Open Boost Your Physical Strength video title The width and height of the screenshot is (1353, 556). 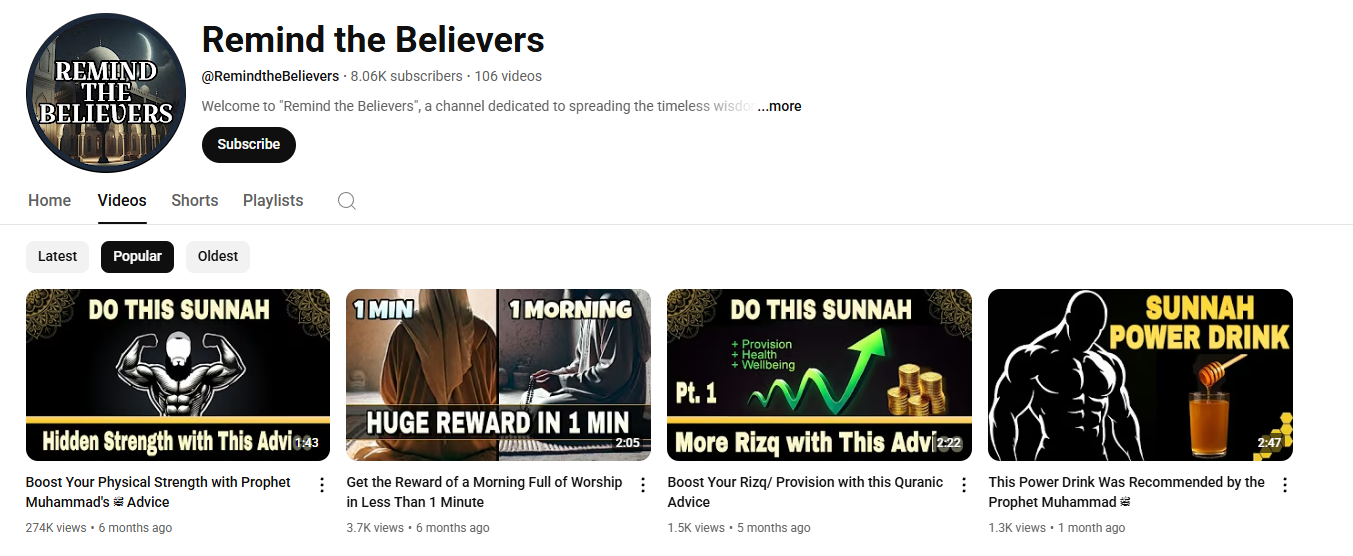[158, 492]
